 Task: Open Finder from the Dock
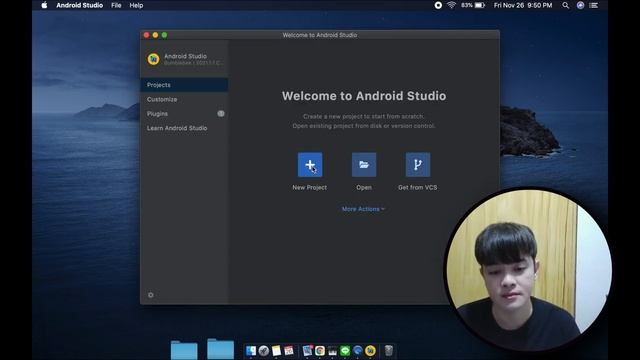(251, 351)
